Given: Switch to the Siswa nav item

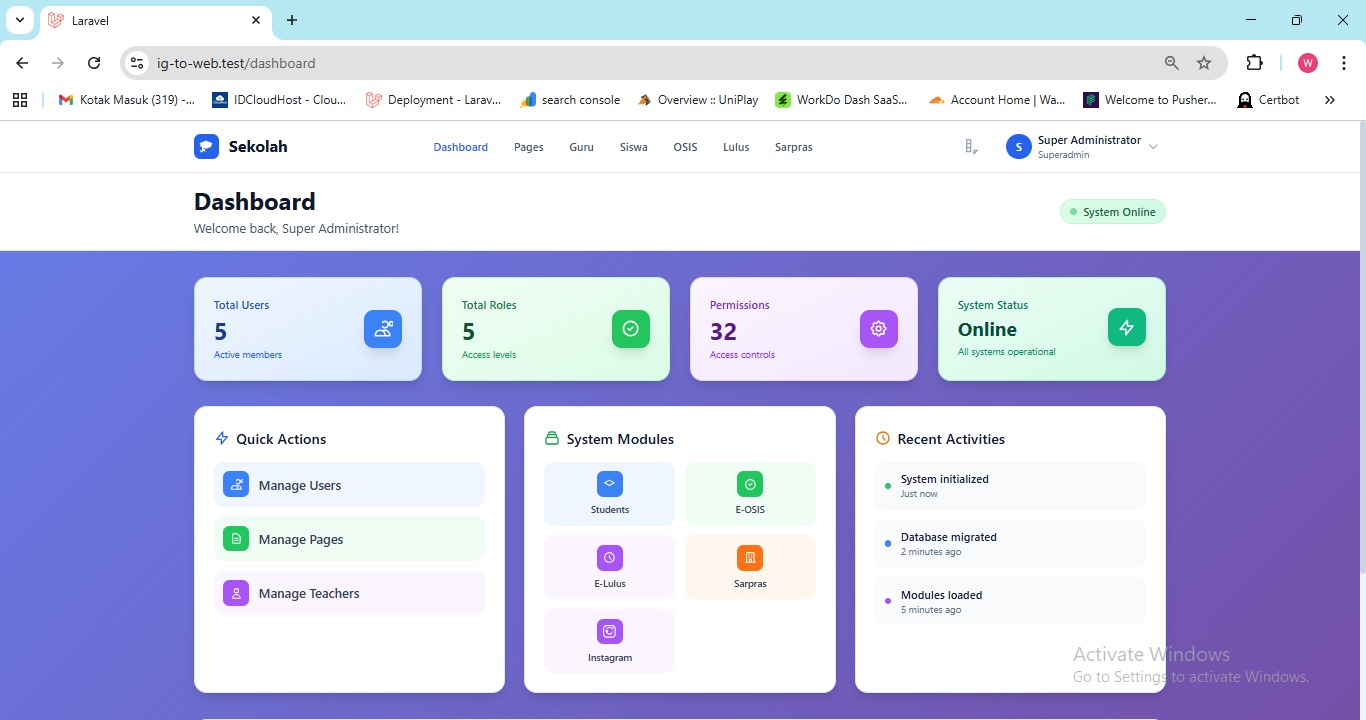Looking at the screenshot, I should 633,147.
